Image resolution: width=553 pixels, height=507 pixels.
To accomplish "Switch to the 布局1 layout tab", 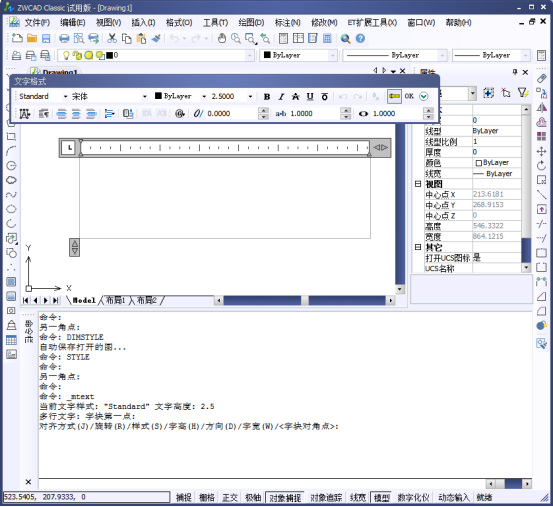I will [116, 300].
